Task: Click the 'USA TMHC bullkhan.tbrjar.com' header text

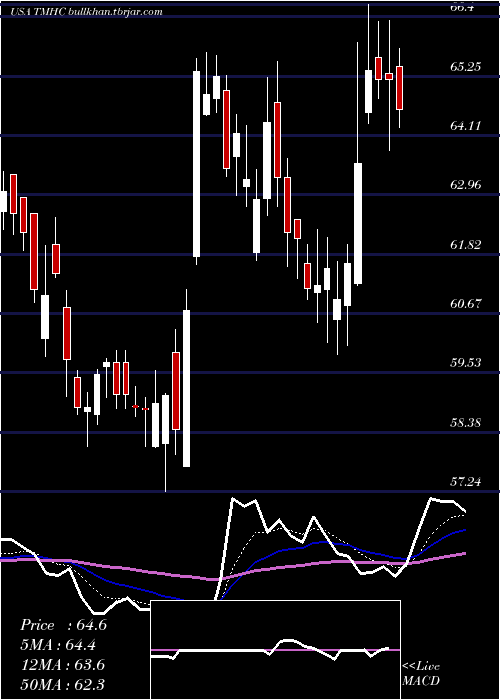Action: pos(86,12)
